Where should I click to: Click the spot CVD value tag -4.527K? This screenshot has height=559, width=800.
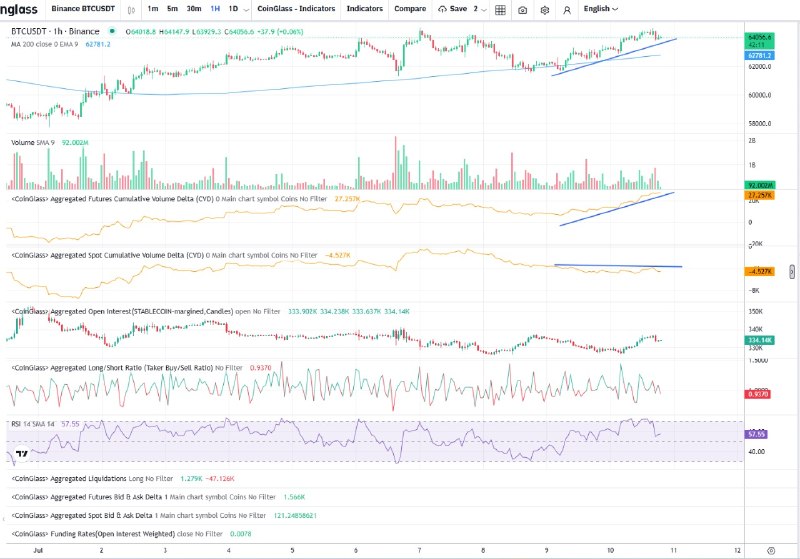coord(760,272)
